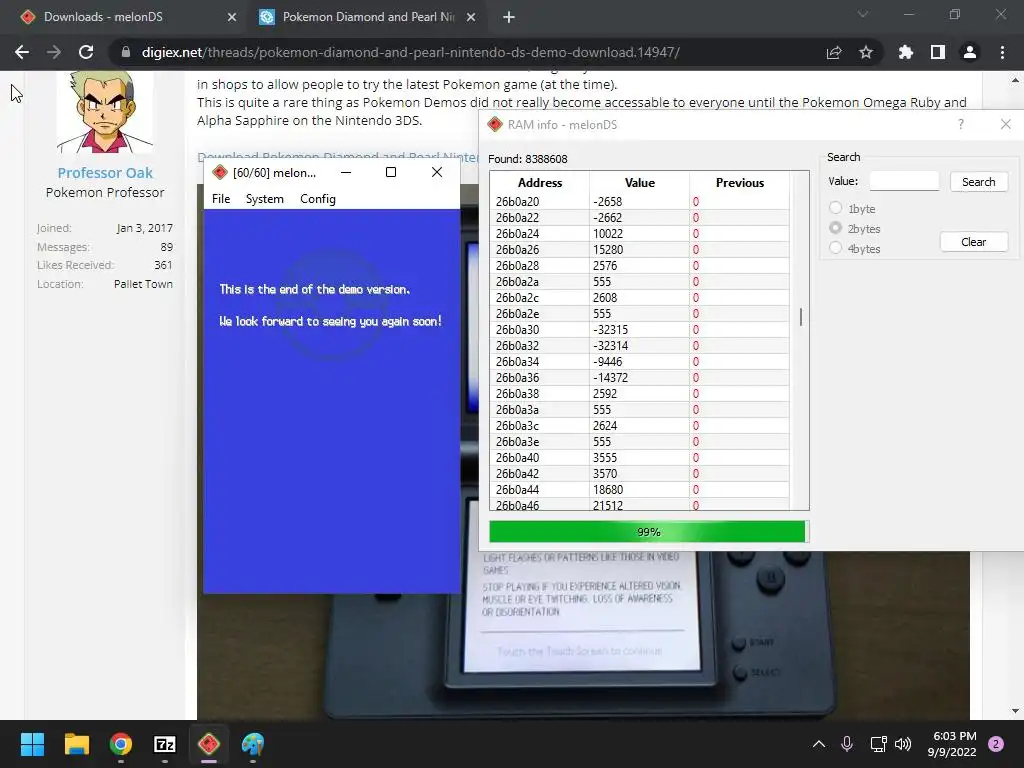This screenshot has width=1024, height=768.
Task: Click the RAM info help question mark
Action: (961, 124)
